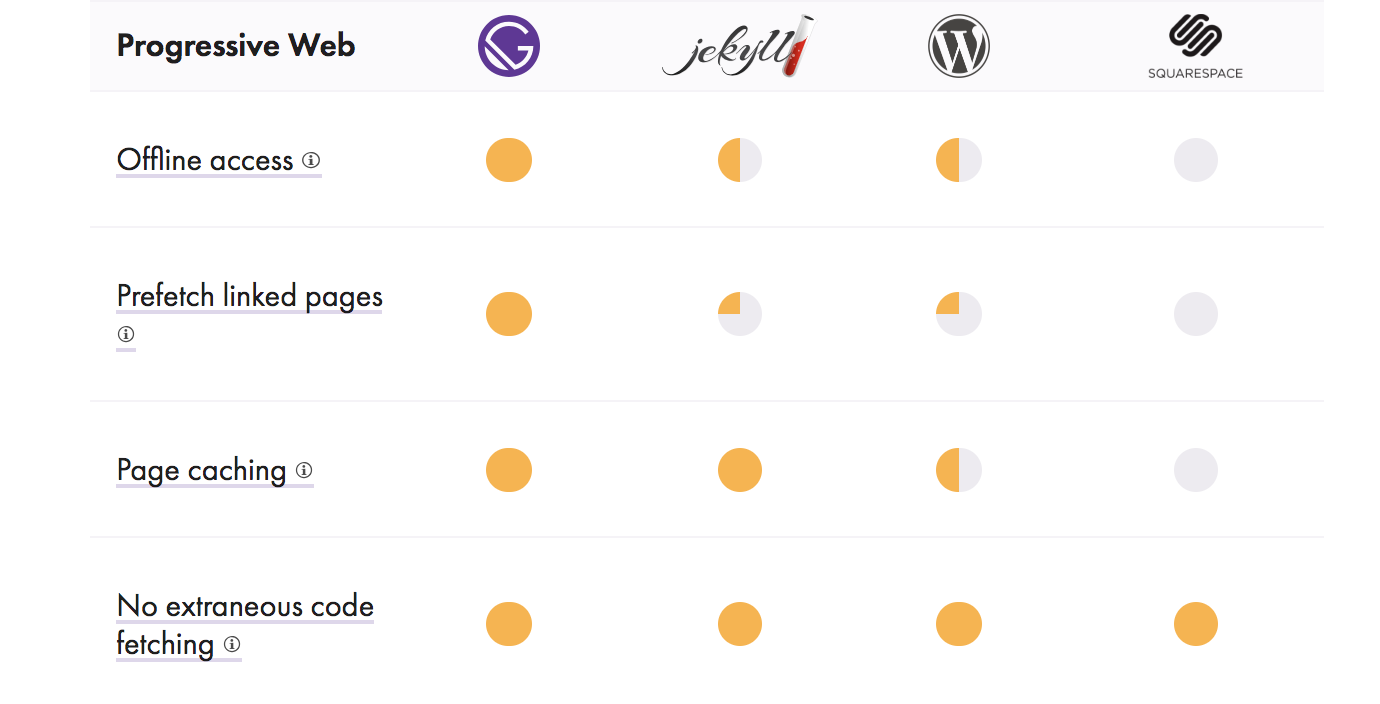Open info icon under Prefetch linked pages
1380x704 pixels.
pos(125,334)
